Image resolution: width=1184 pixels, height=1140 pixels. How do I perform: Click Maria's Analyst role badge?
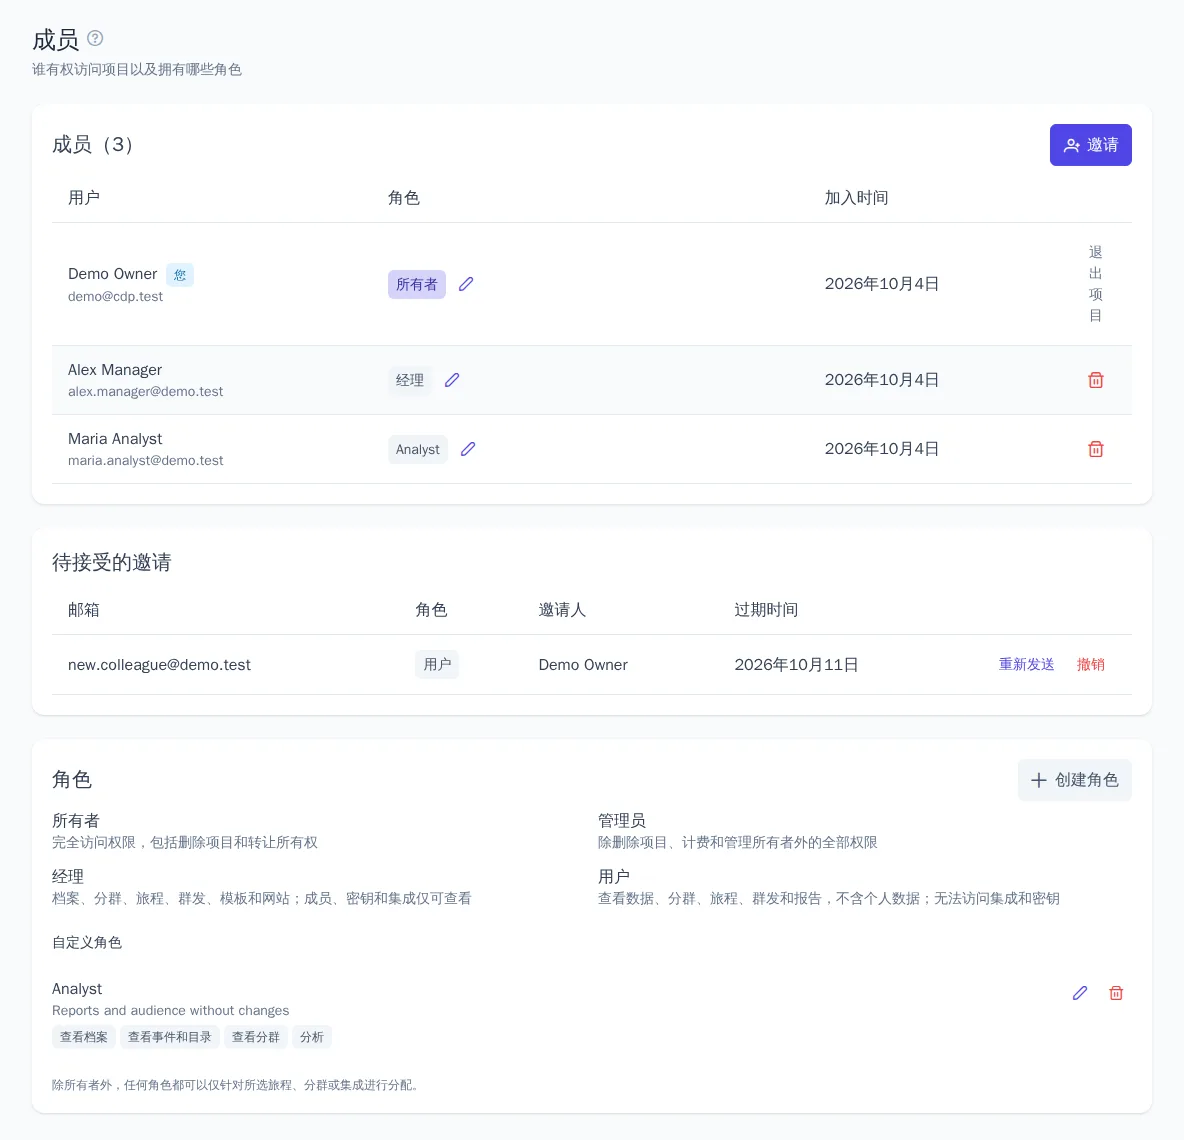pos(418,449)
